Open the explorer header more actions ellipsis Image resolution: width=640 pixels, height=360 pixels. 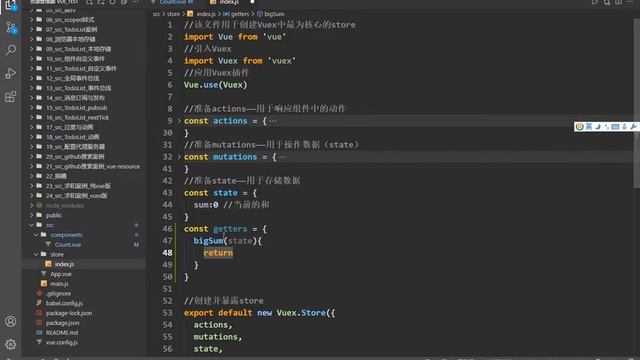(x=136, y=2)
